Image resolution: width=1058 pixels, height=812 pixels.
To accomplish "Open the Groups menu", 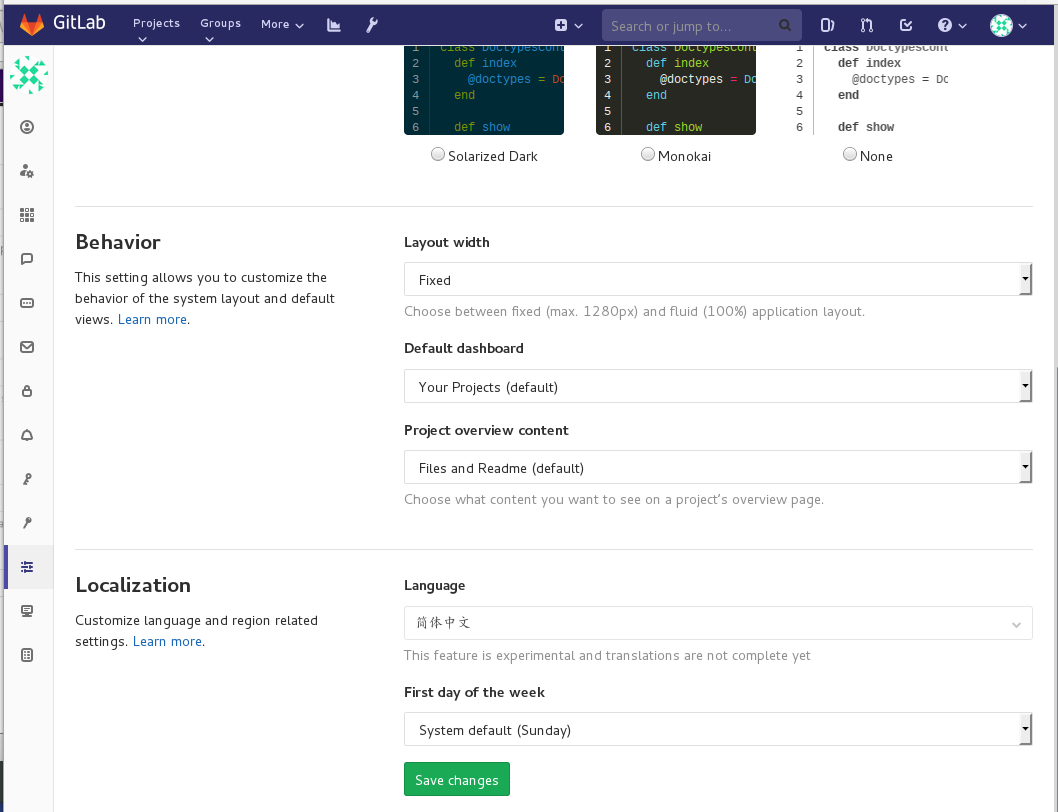I will click(221, 28).
